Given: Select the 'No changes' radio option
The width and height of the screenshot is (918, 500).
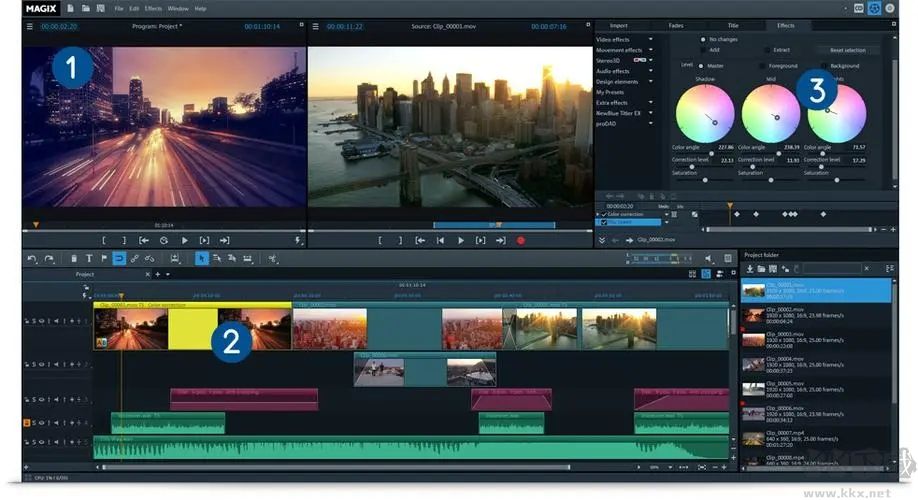Looking at the screenshot, I should click(x=704, y=39).
